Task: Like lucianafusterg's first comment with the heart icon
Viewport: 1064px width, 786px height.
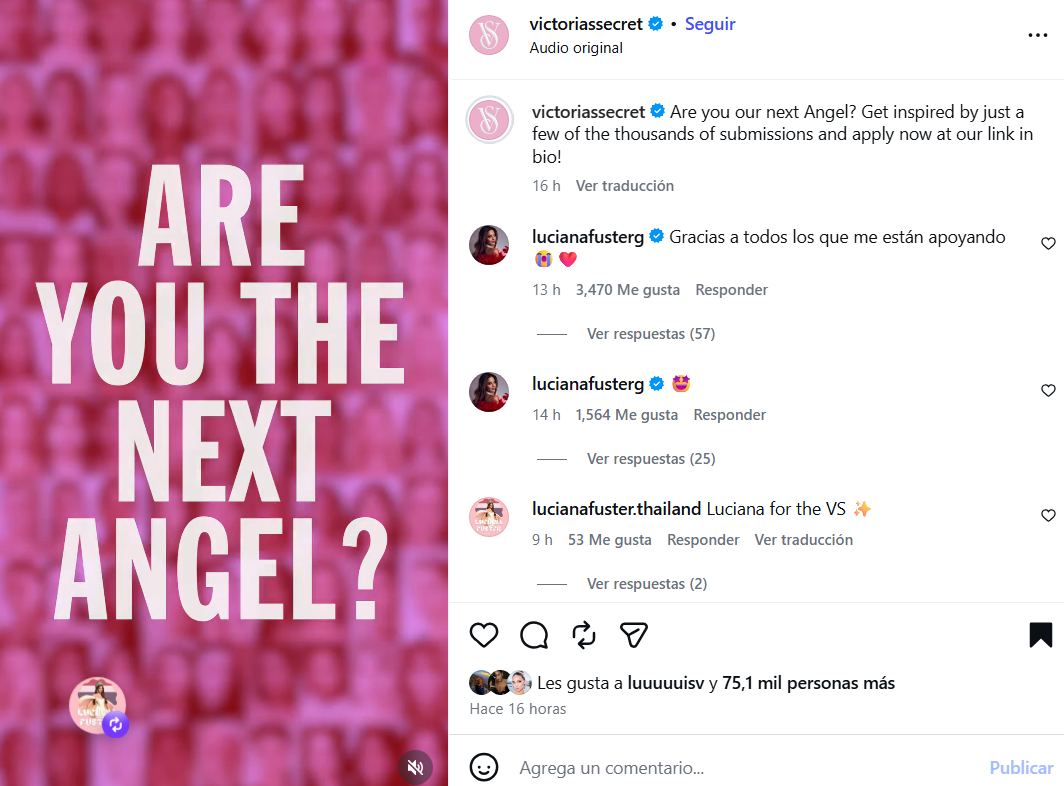Action: coord(1048,243)
